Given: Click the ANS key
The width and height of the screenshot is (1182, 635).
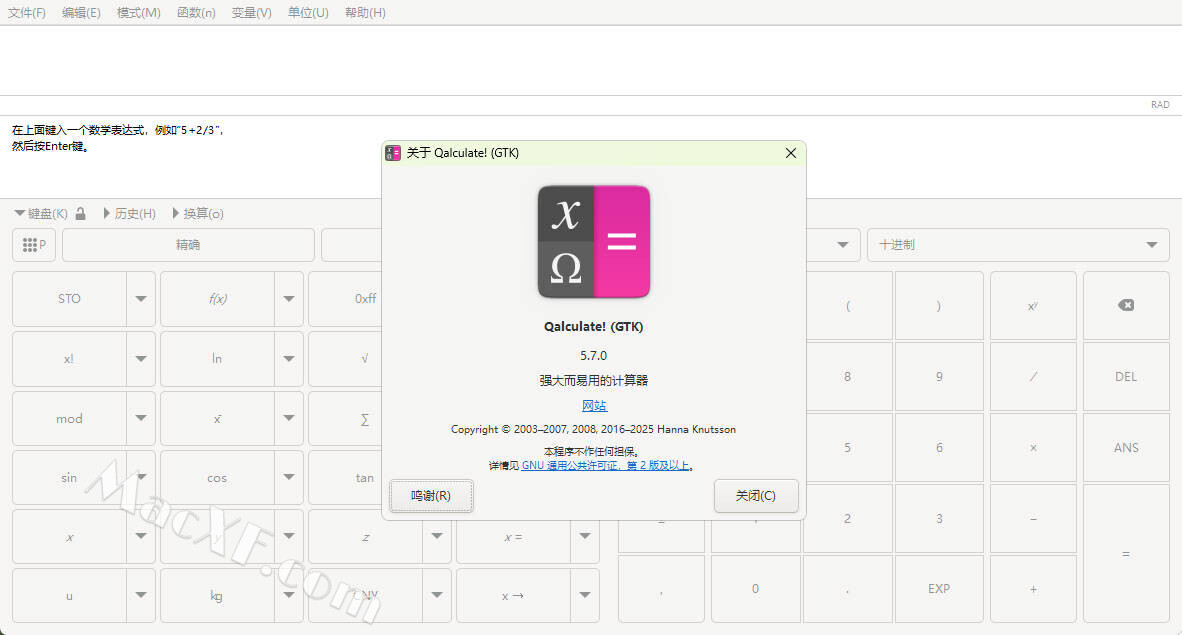Looking at the screenshot, I should pyautogui.click(x=1125, y=447).
